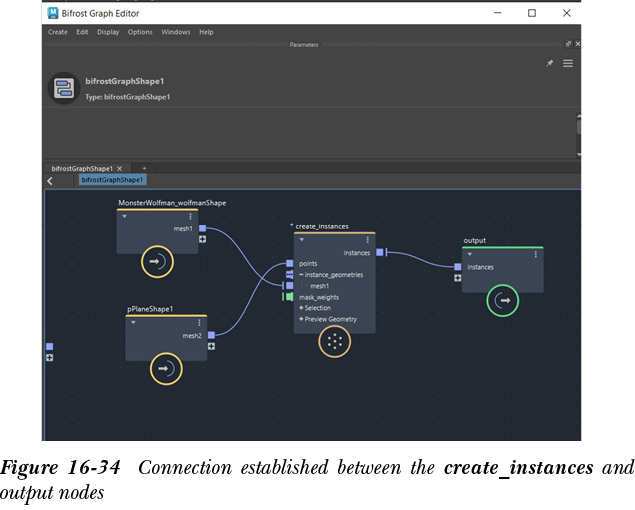Open the Display menu

108,32
